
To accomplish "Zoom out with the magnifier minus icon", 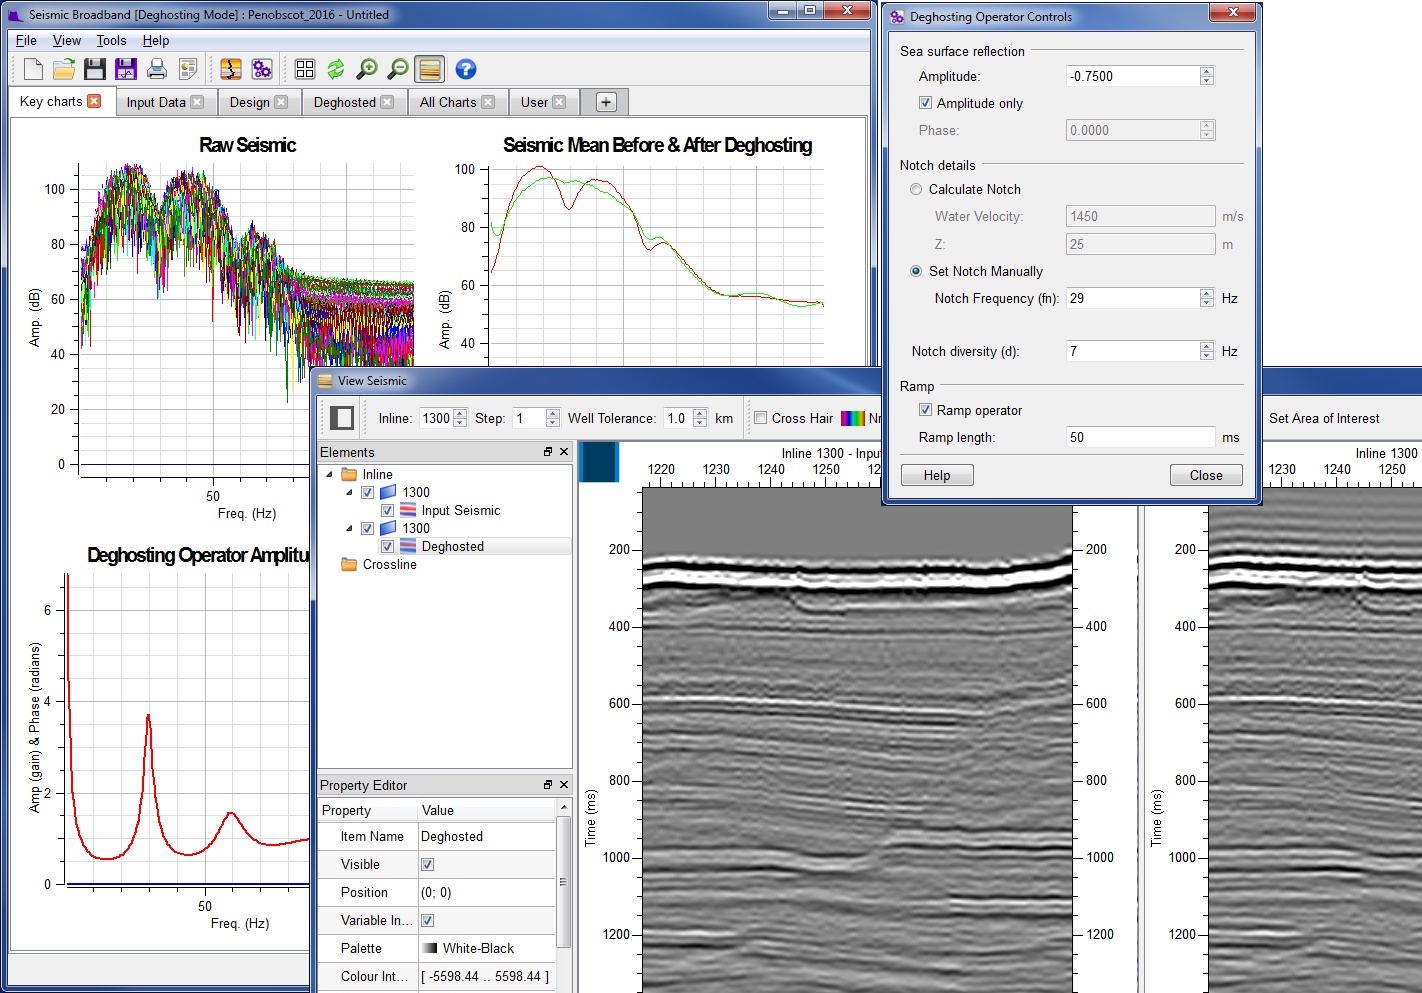I will coord(398,69).
